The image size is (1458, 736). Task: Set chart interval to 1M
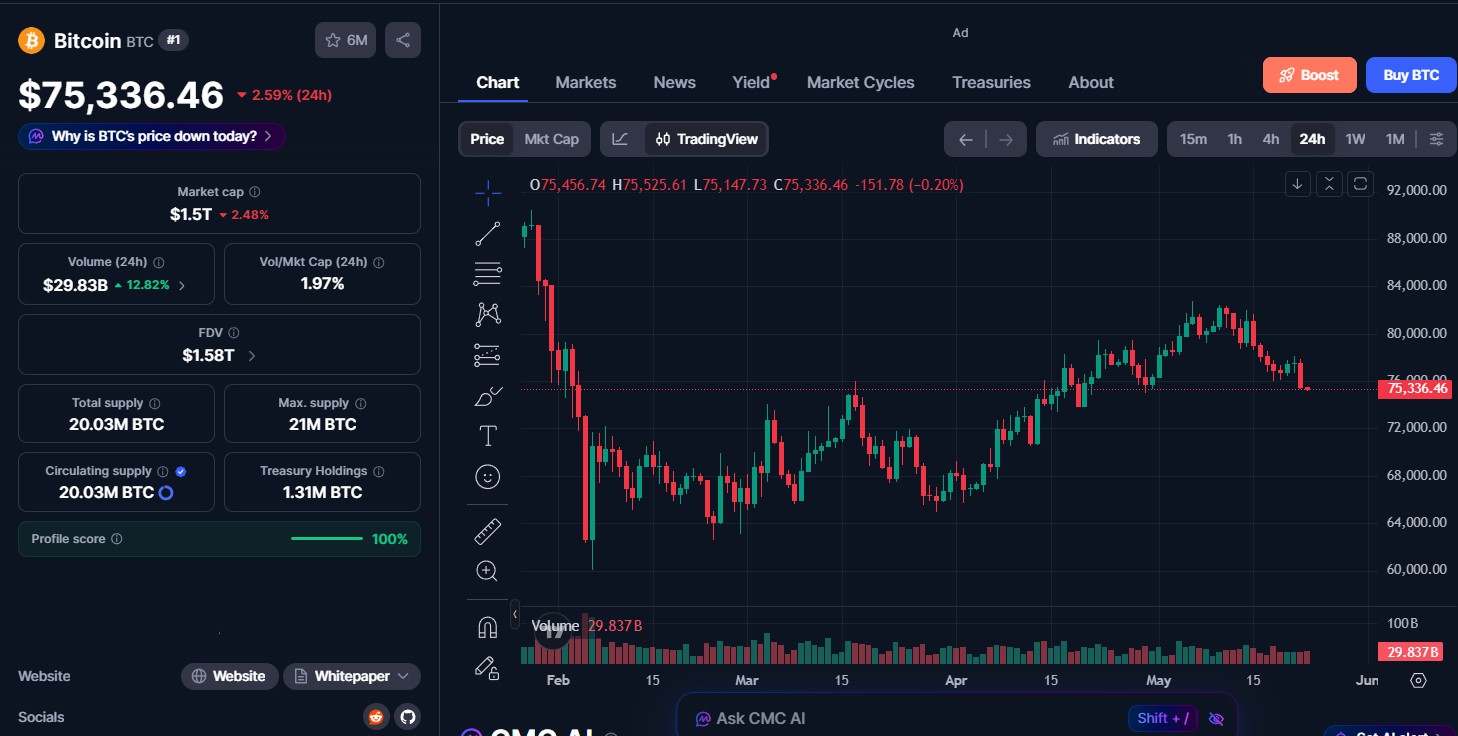coord(1395,139)
